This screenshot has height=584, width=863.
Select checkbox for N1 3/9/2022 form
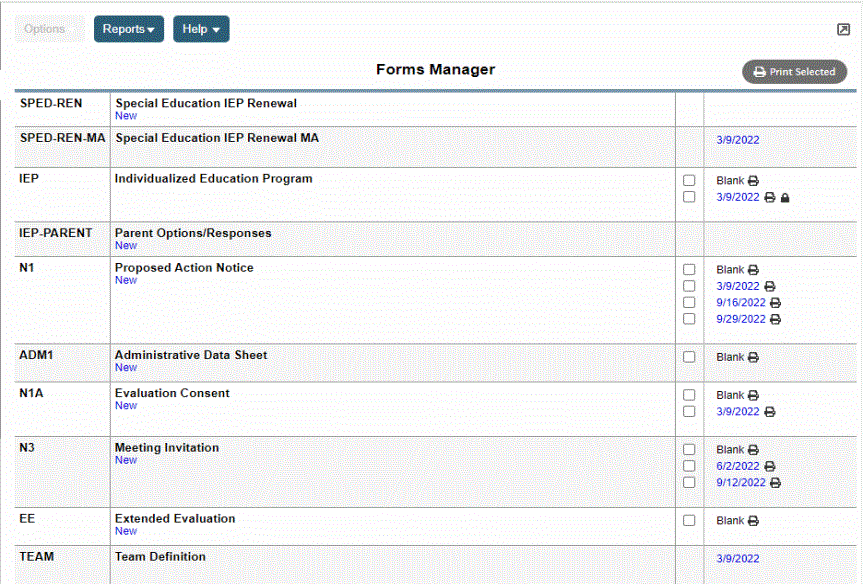pyautogui.click(x=689, y=286)
